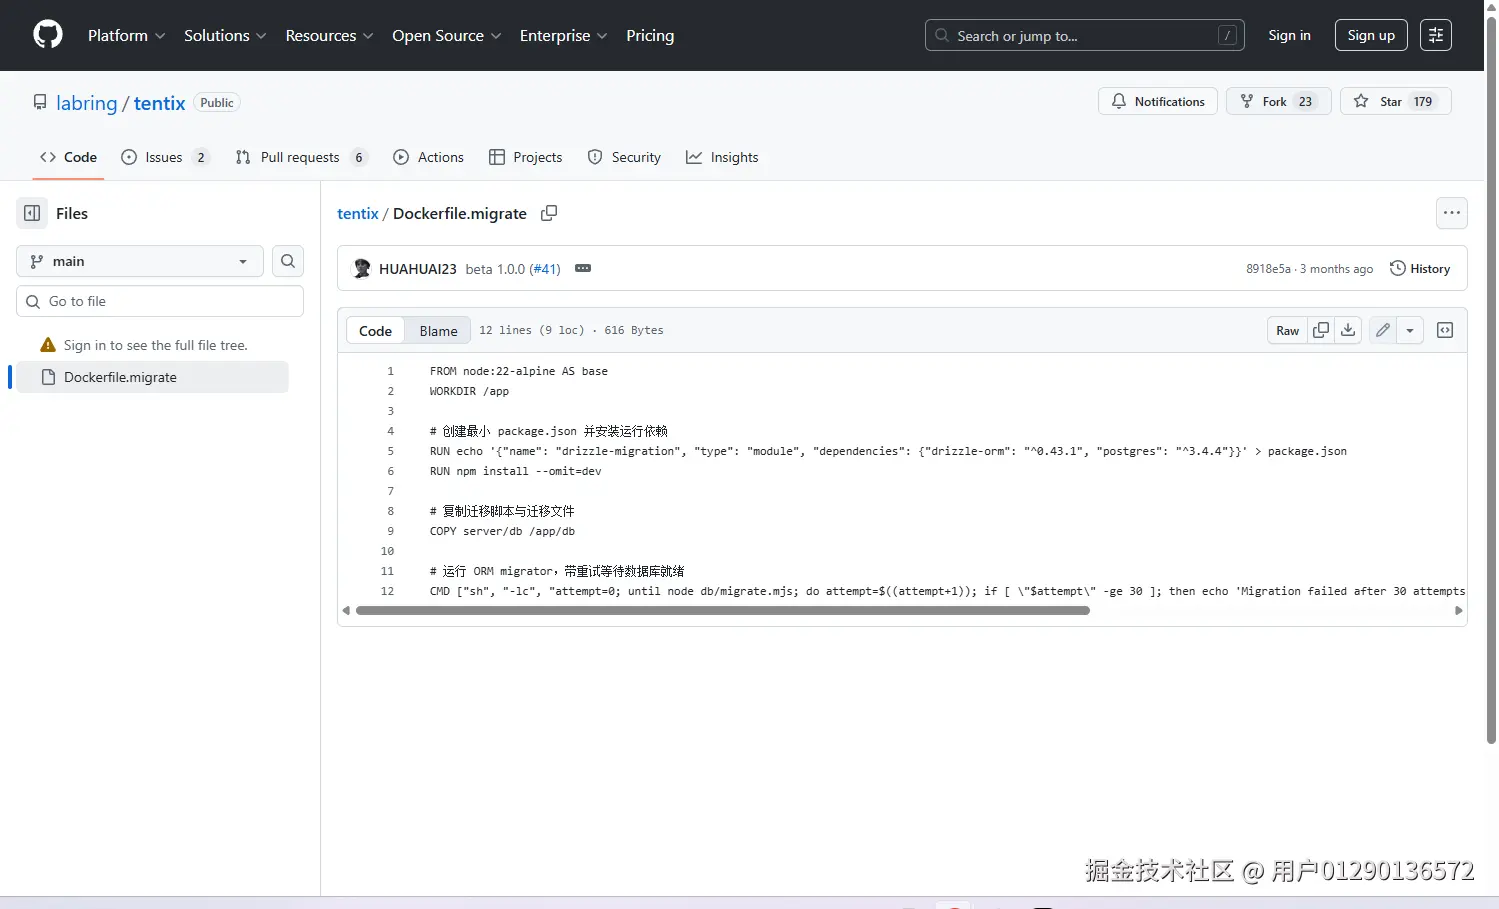1499x909 pixels.
Task: Click the Sign in link
Action: pos(1289,35)
